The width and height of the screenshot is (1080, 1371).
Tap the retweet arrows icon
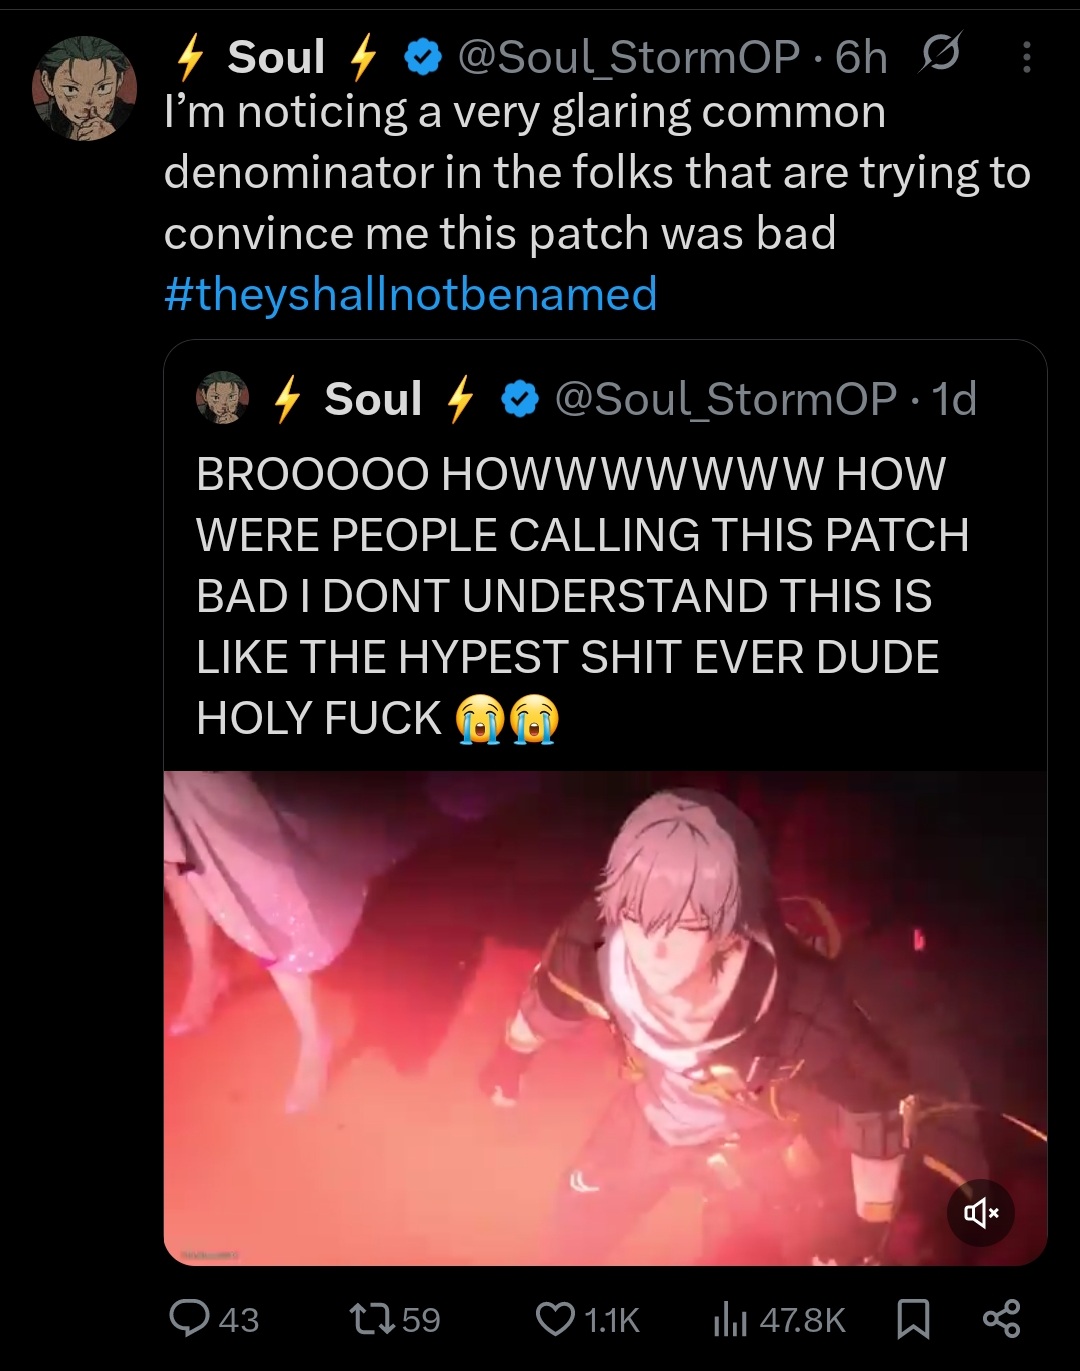(x=370, y=1319)
